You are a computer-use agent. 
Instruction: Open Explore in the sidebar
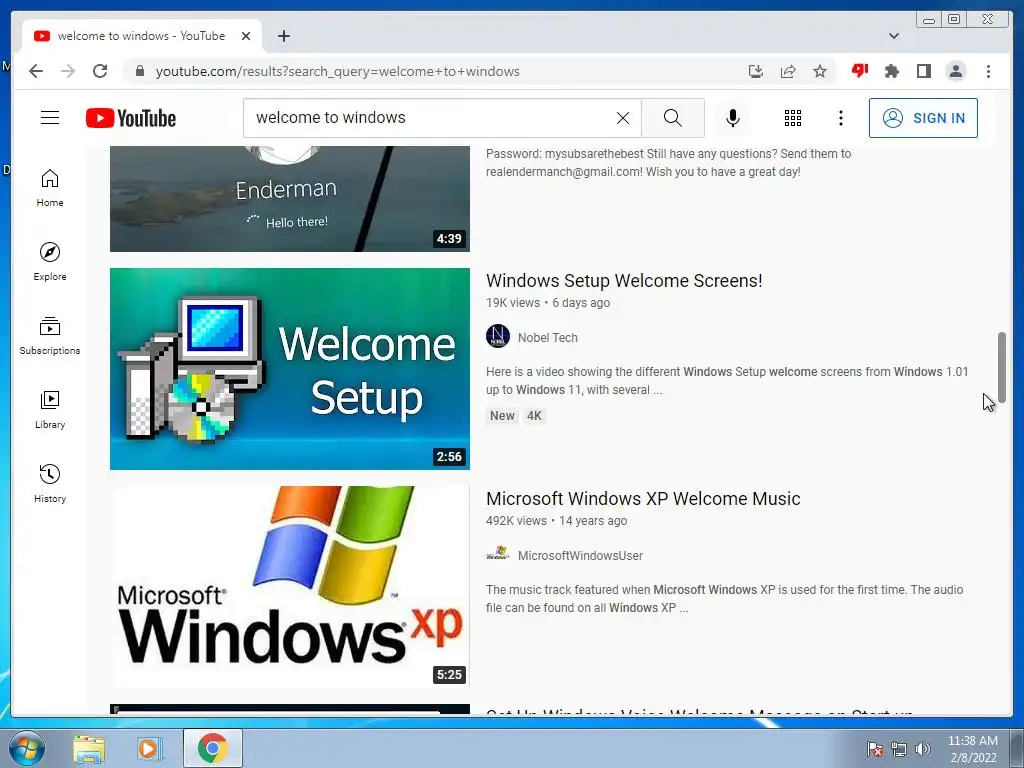tap(50, 262)
